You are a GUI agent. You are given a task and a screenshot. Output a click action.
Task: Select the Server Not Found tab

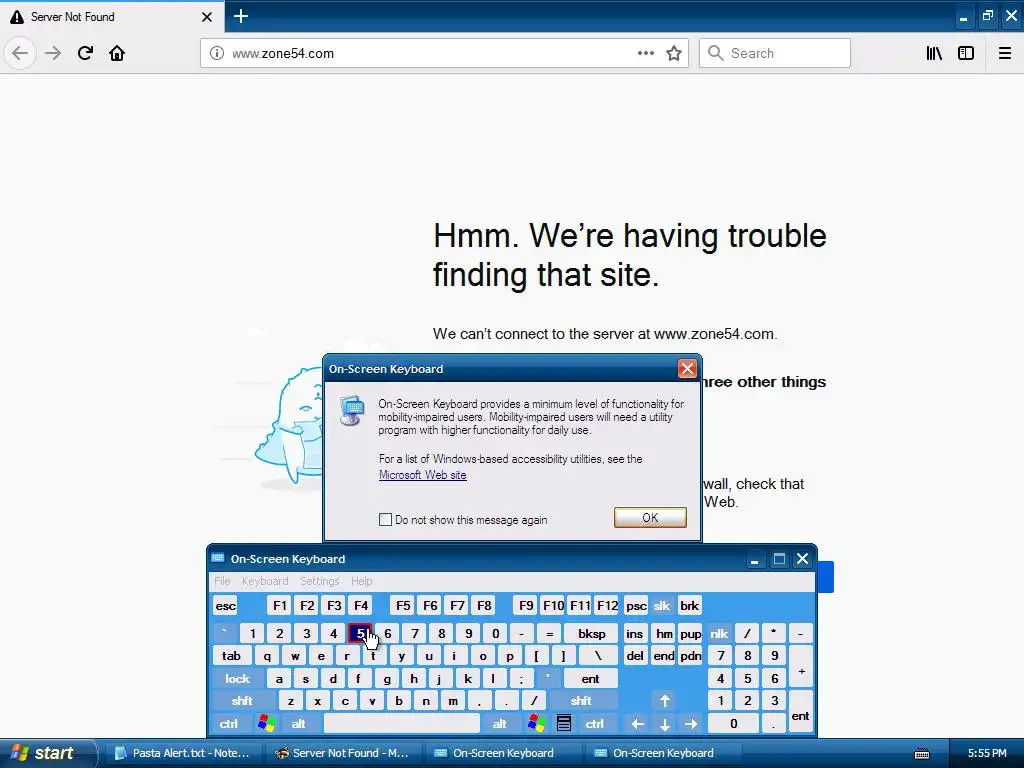pos(112,16)
